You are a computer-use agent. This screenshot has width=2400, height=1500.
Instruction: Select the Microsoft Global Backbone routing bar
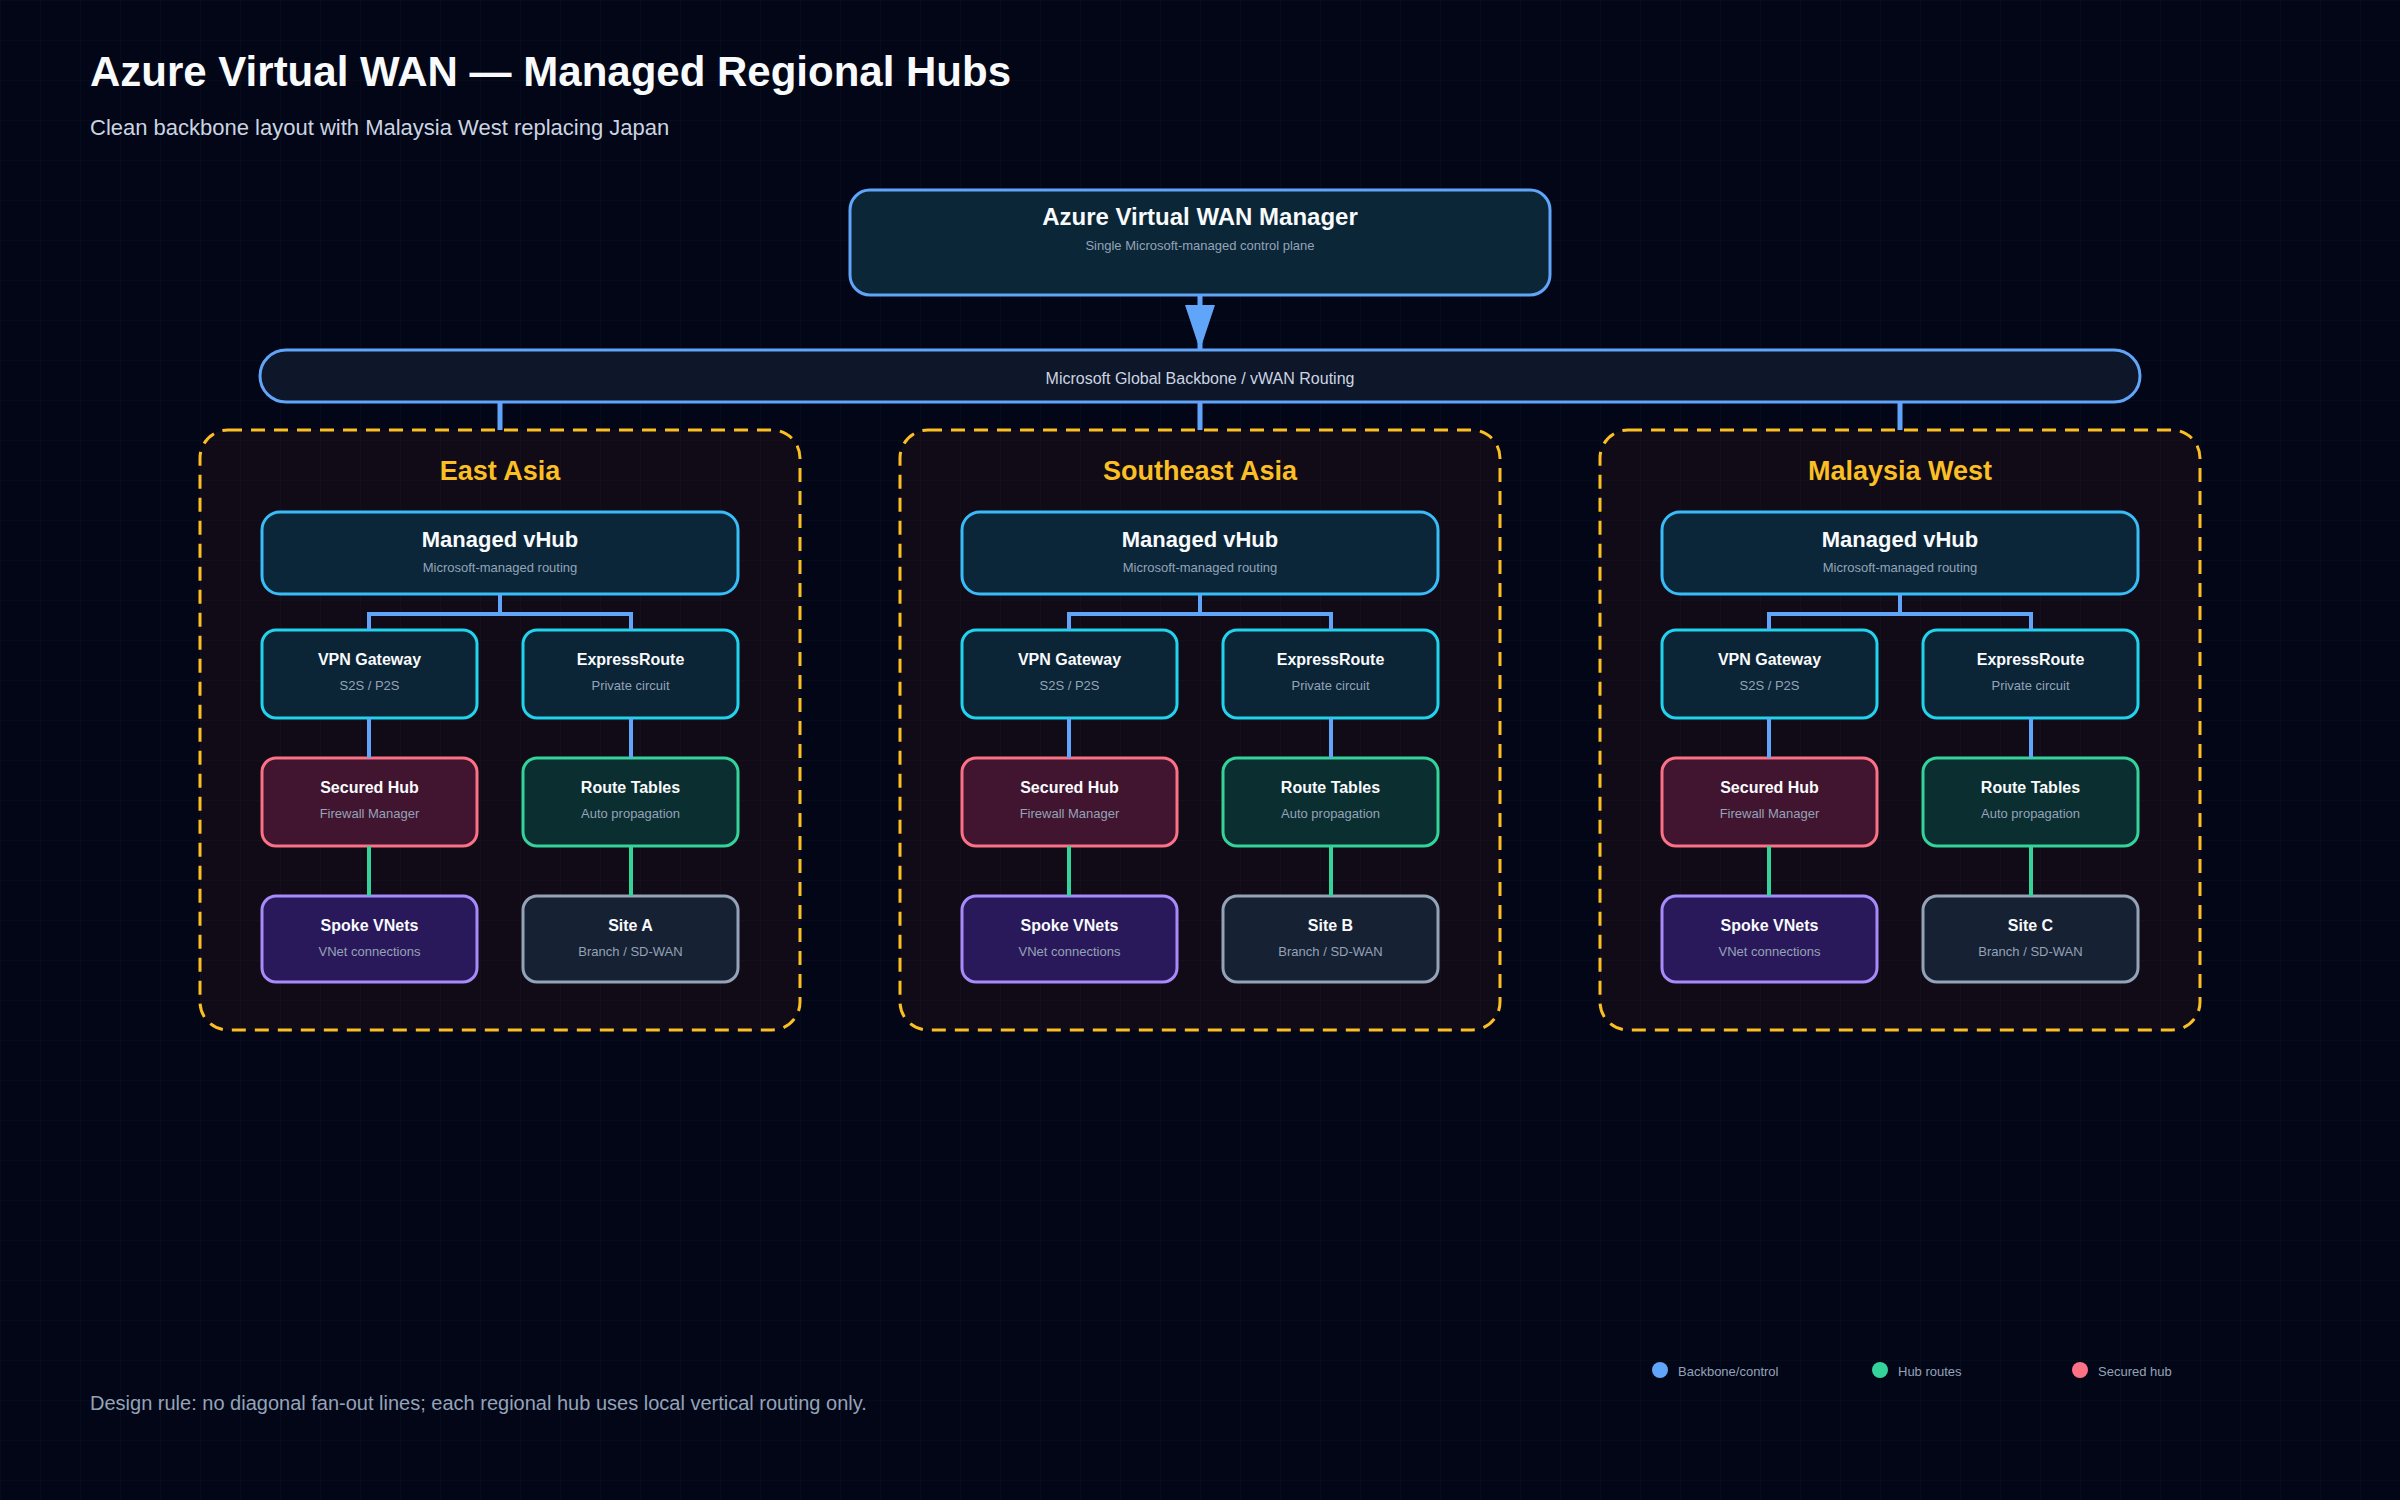click(x=1199, y=376)
